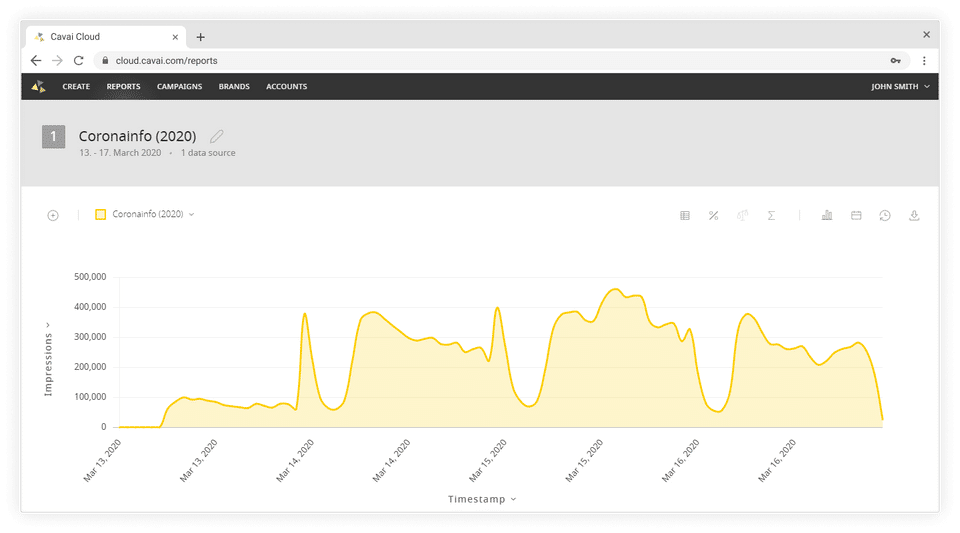Select the Cavai Cloud browser tab
960x533 pixels.
click(x=105, y=37)
